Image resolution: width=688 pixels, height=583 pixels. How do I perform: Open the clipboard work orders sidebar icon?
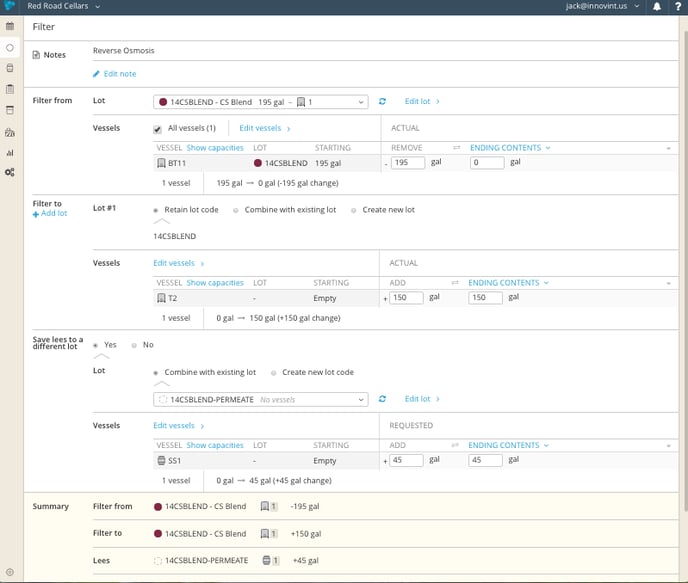(x=10, y=89)
